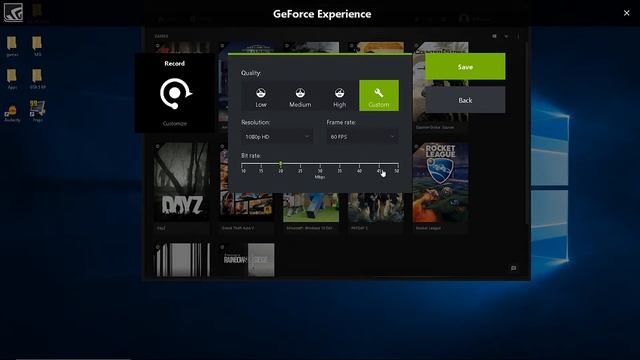Open the Resolution dropdown showing 1080p HD
Viewport: 640px width, 360px height.
pos(277,137)
